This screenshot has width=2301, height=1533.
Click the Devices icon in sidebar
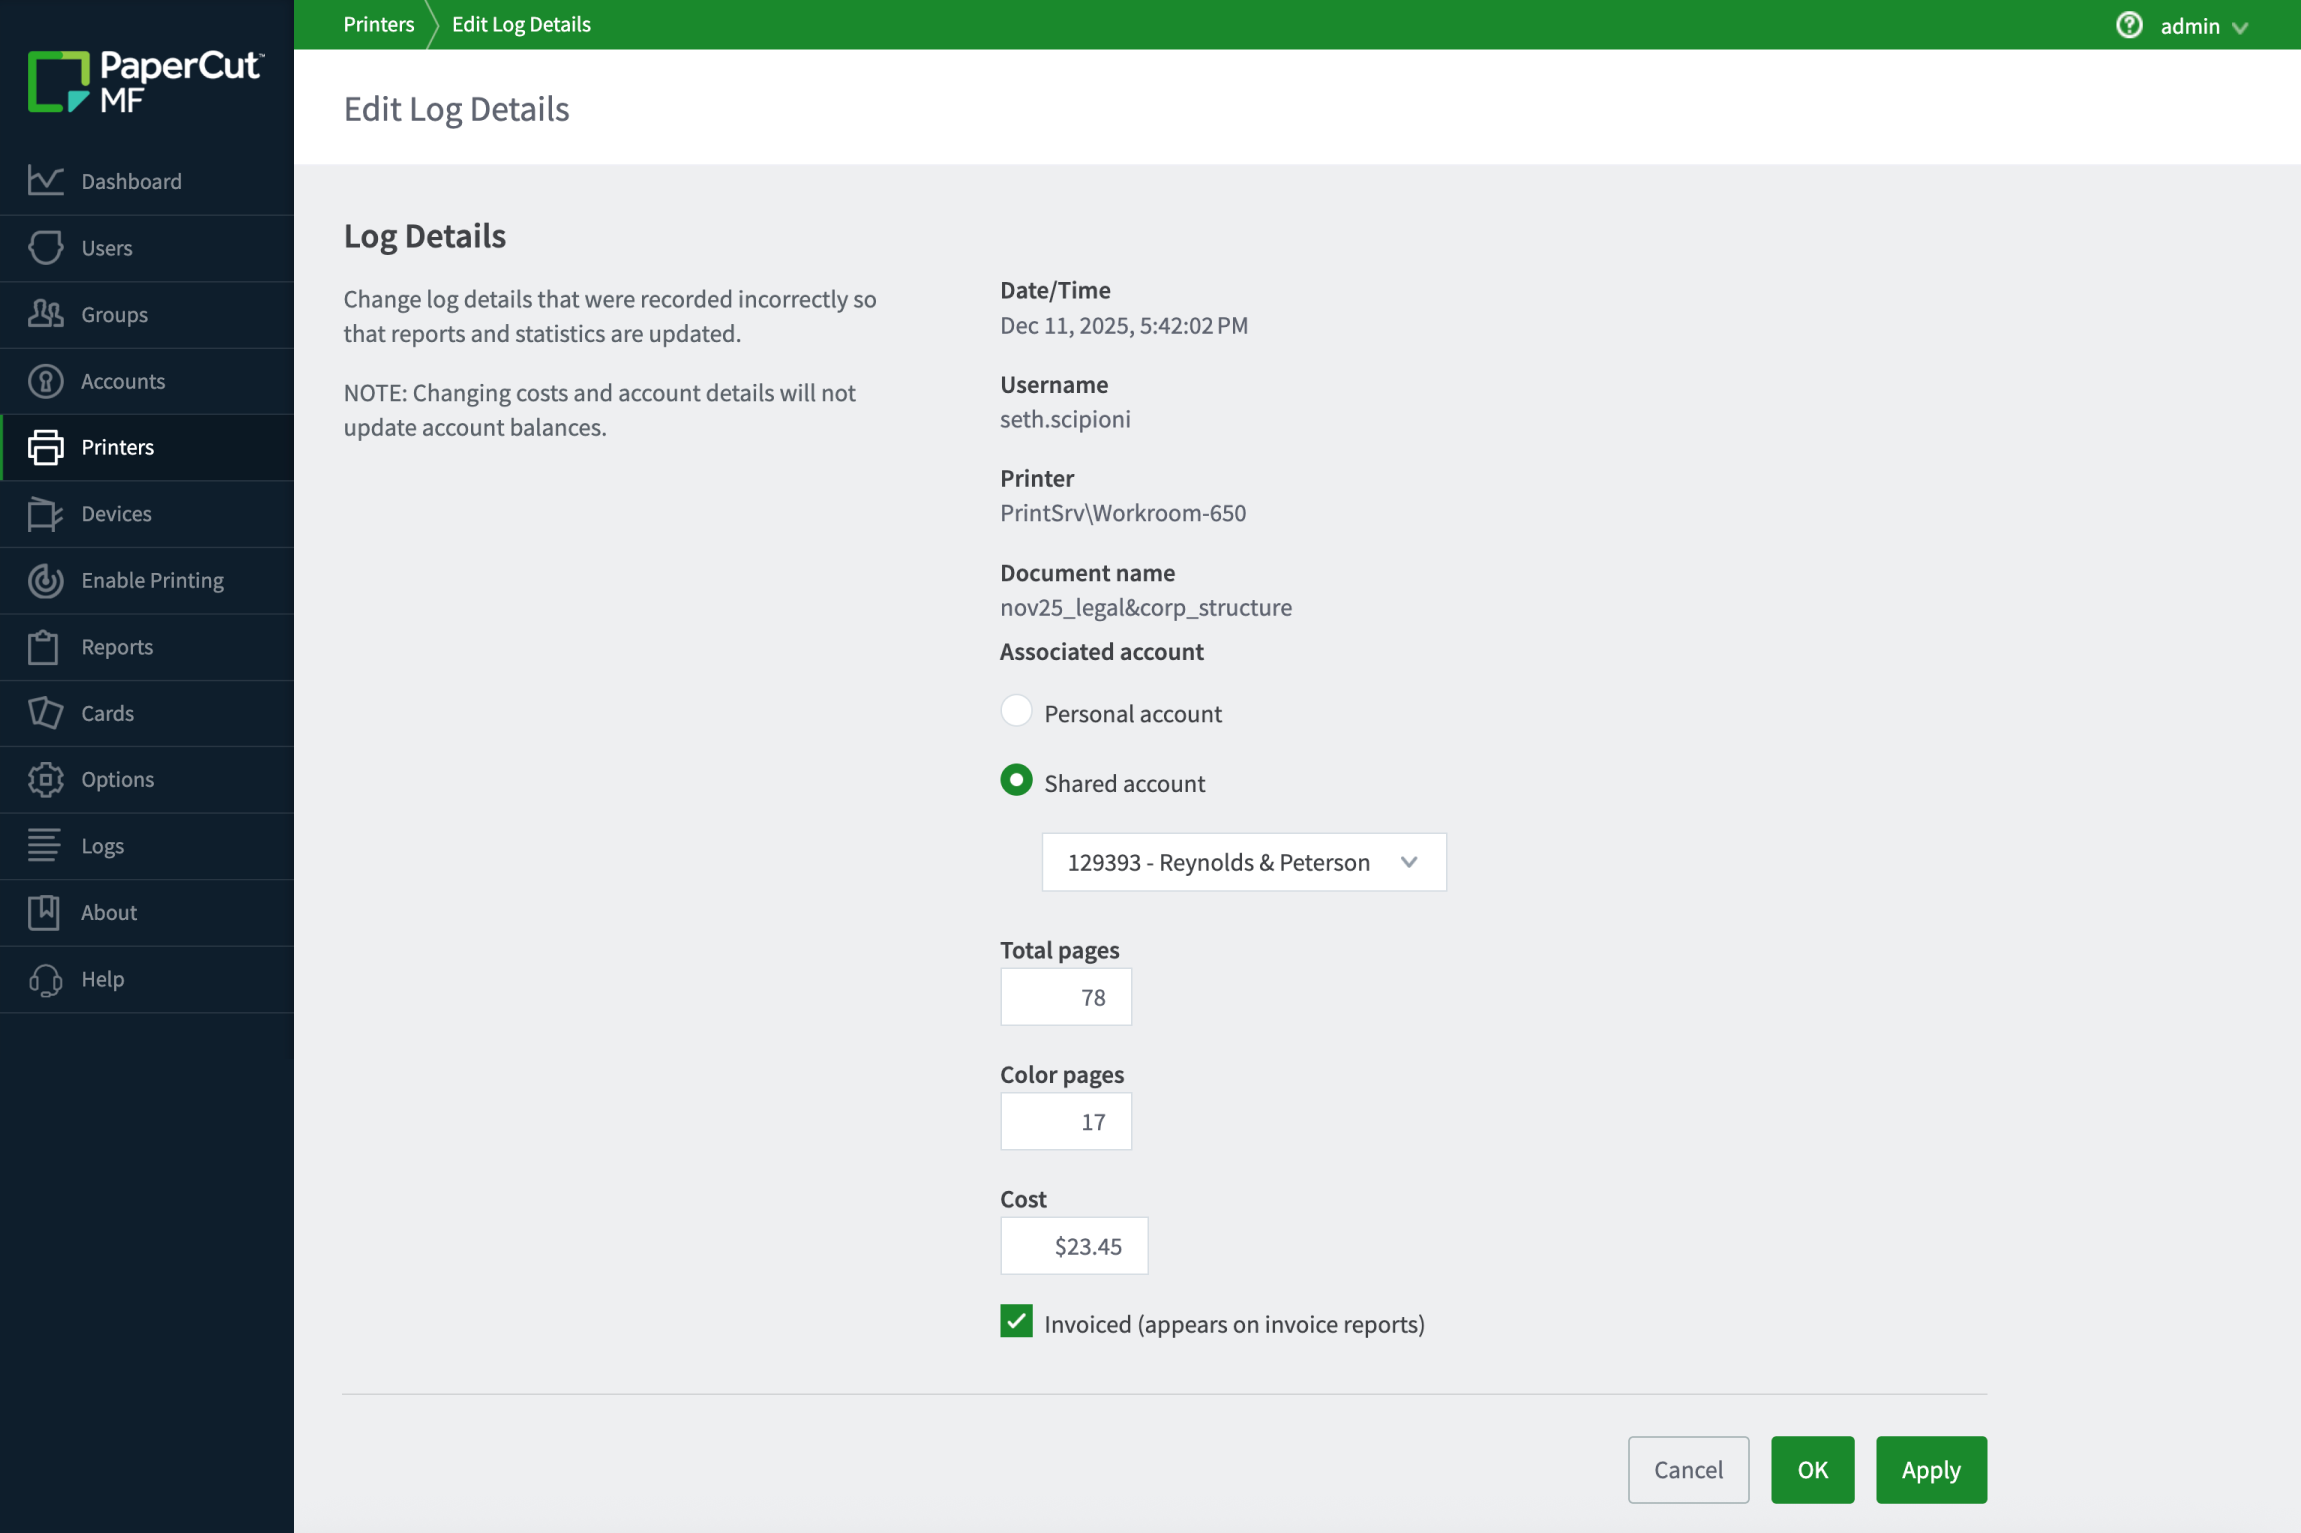pos(46,514)
